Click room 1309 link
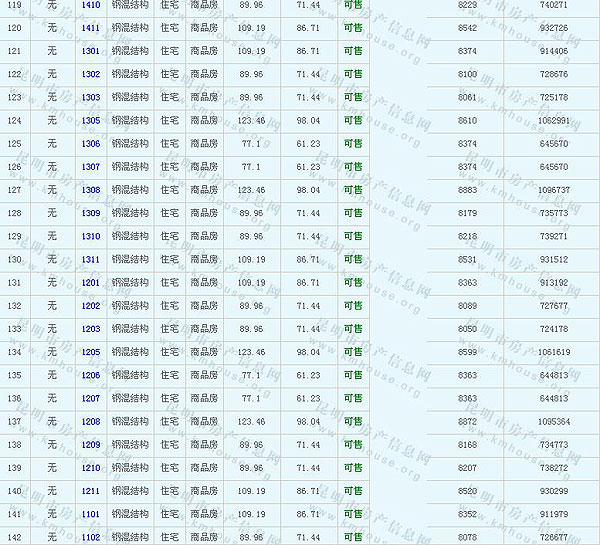600x545 pixels. pos(91,213)
